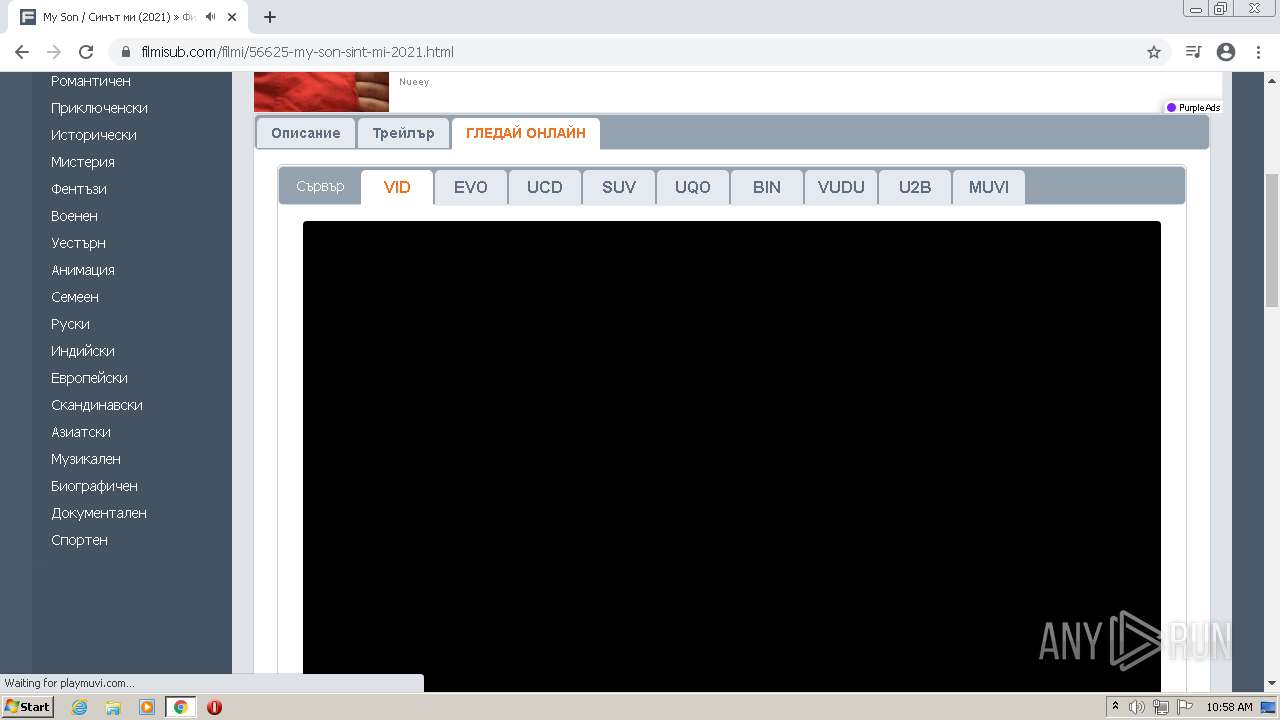
Task: Click the Nueey ad caption
Action: coord(414,82)
